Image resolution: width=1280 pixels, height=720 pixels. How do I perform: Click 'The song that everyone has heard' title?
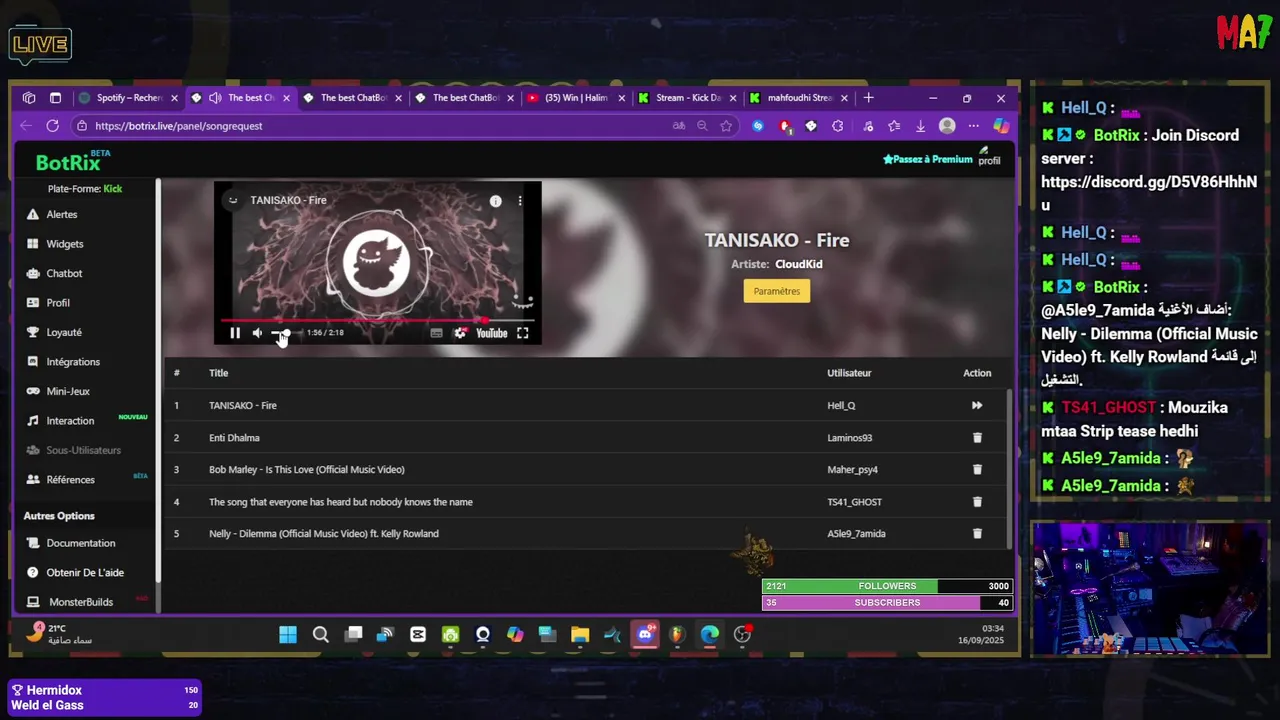click(341, 502)
